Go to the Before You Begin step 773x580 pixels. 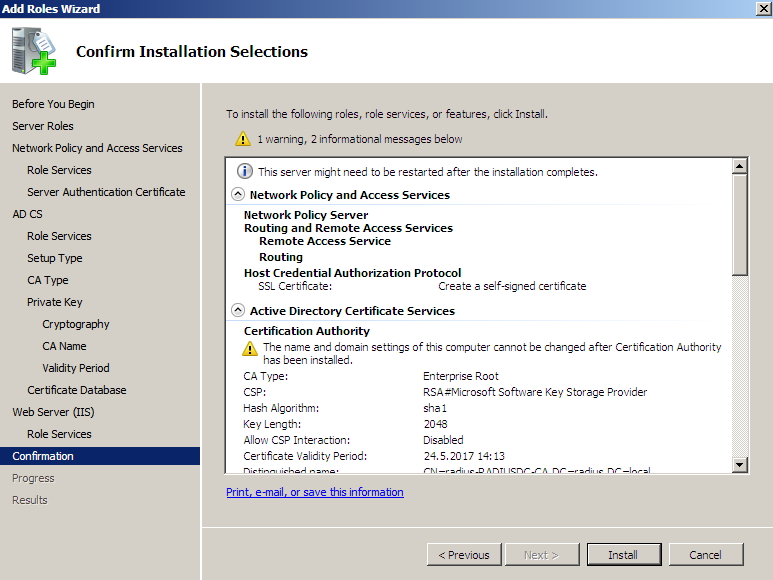pyautogui.click(x=53, y=104)
